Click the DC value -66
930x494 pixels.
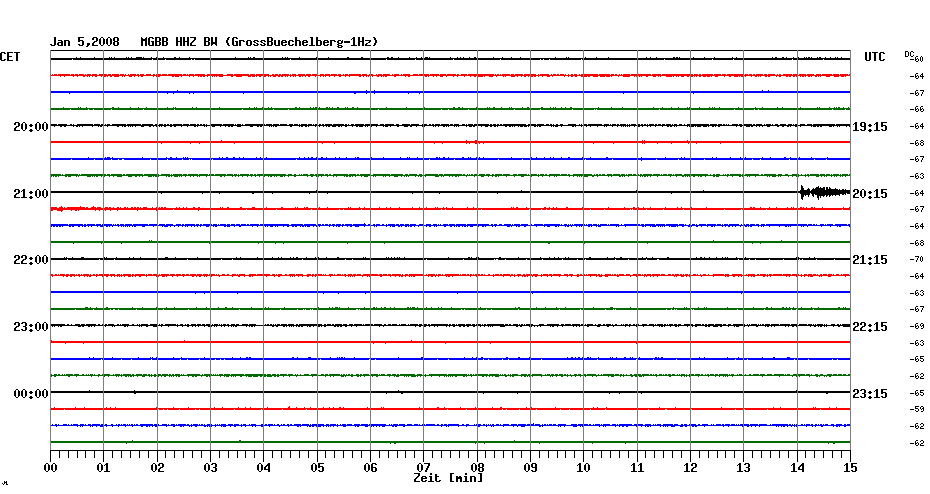(x=917, y=110)
